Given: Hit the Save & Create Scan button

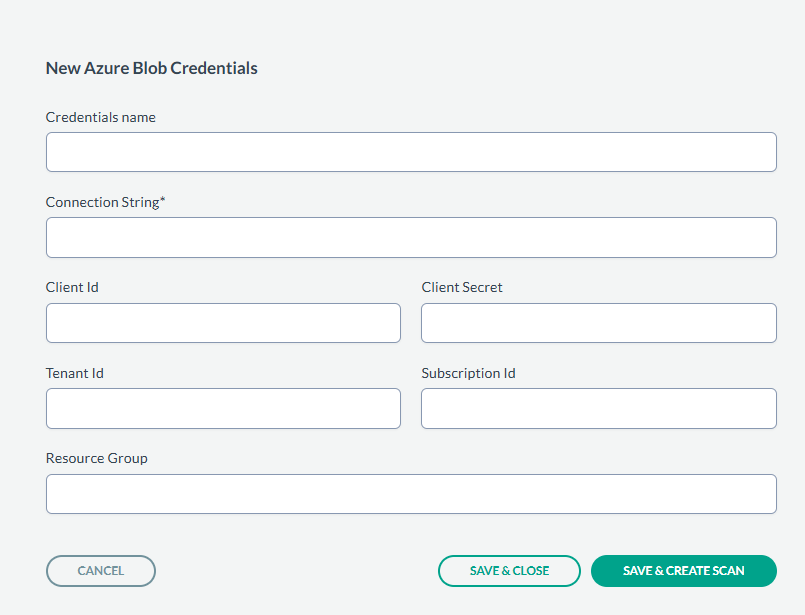Looking at the screenshot, I should 683,571.
